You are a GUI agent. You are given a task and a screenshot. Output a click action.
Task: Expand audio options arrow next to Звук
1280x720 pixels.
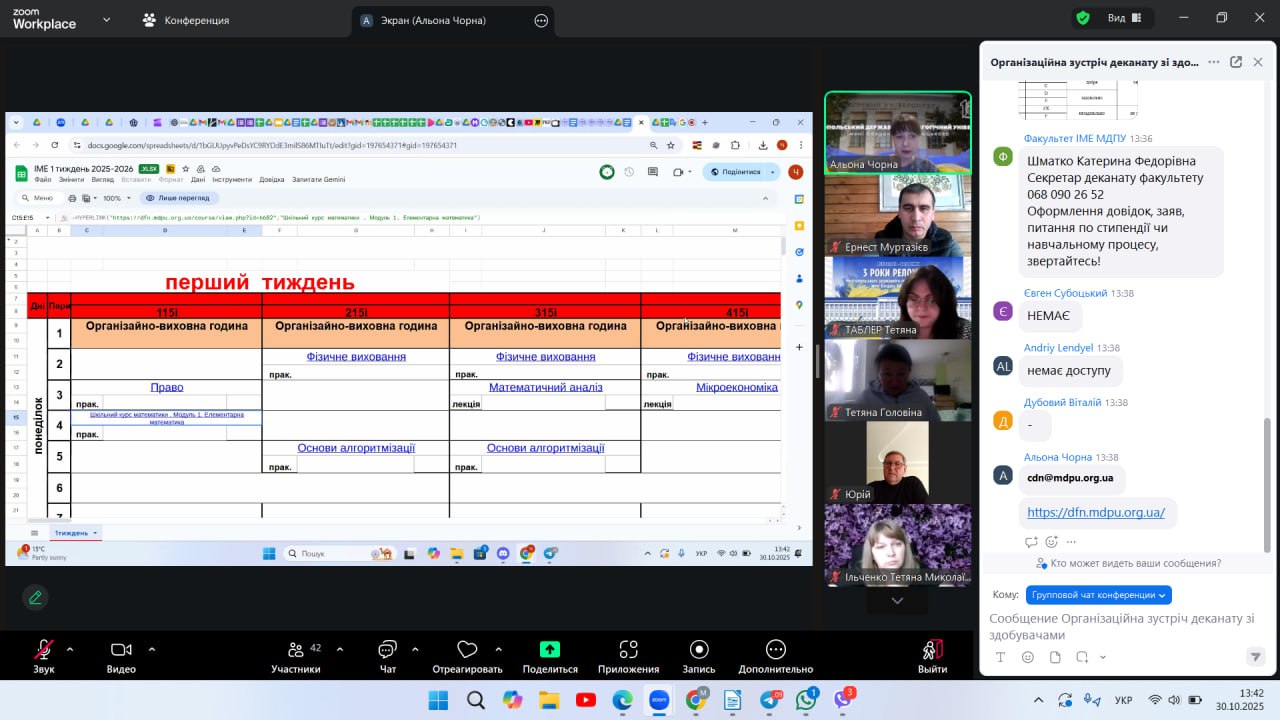pos(70,648)
